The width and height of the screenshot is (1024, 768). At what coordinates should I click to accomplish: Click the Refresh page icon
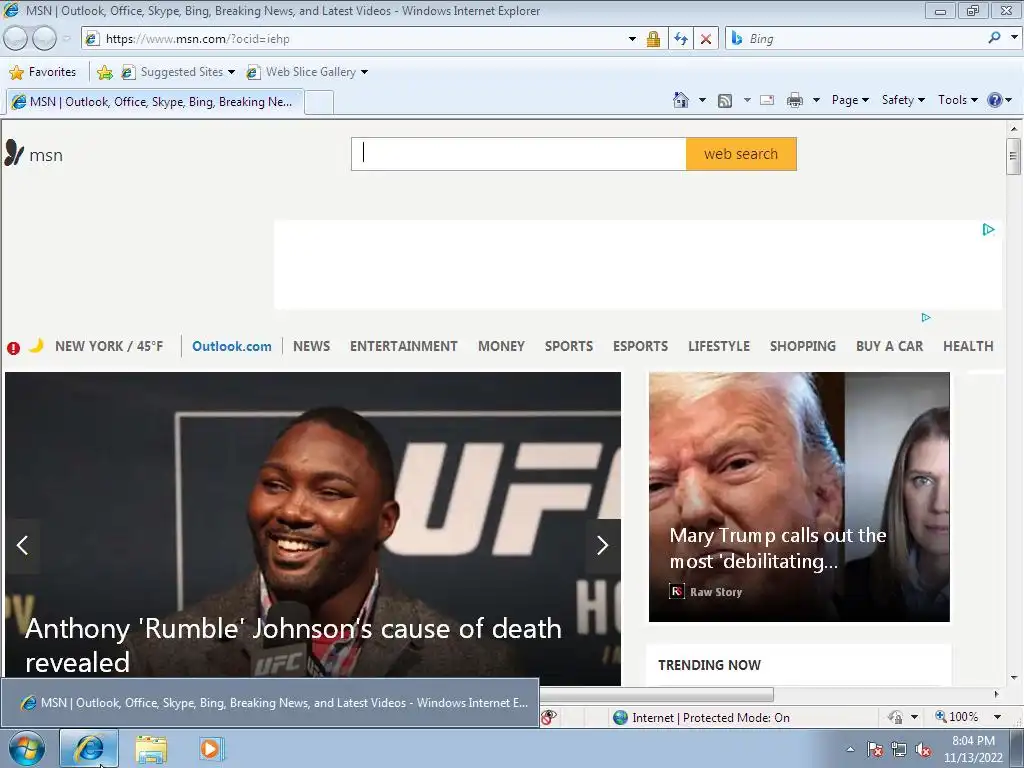click(x=680, y=39)
